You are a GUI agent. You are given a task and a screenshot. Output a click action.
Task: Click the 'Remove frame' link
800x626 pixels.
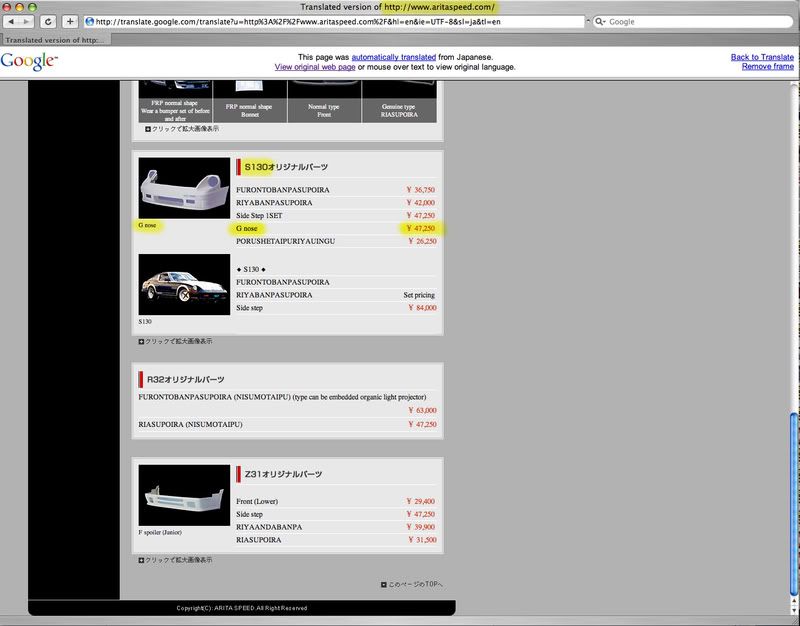point(768,67)
